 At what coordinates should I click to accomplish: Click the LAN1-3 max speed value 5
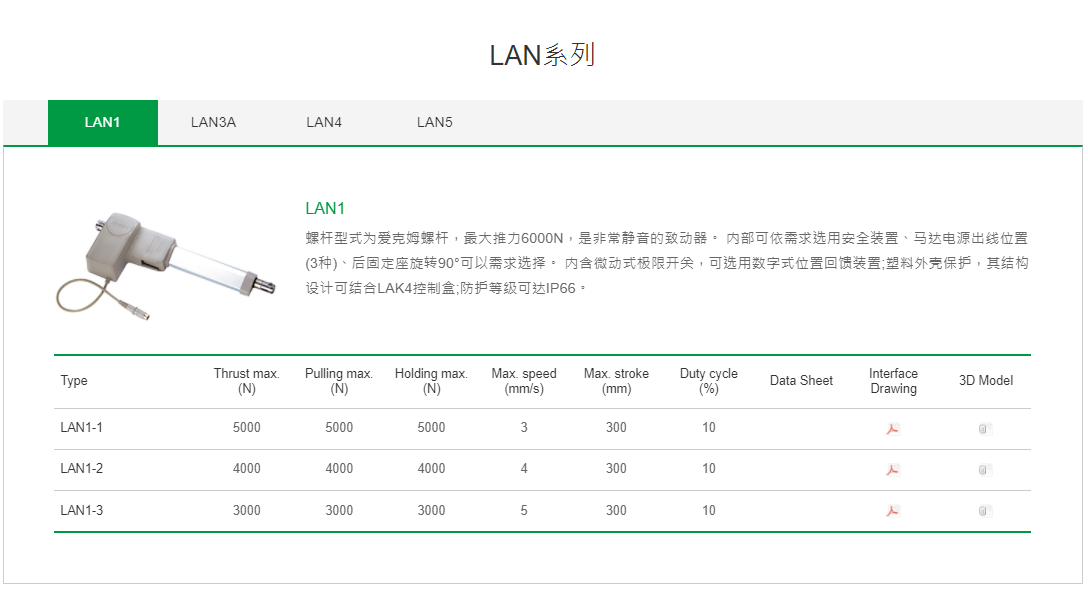pyautogui.click(x=524, y=510)
